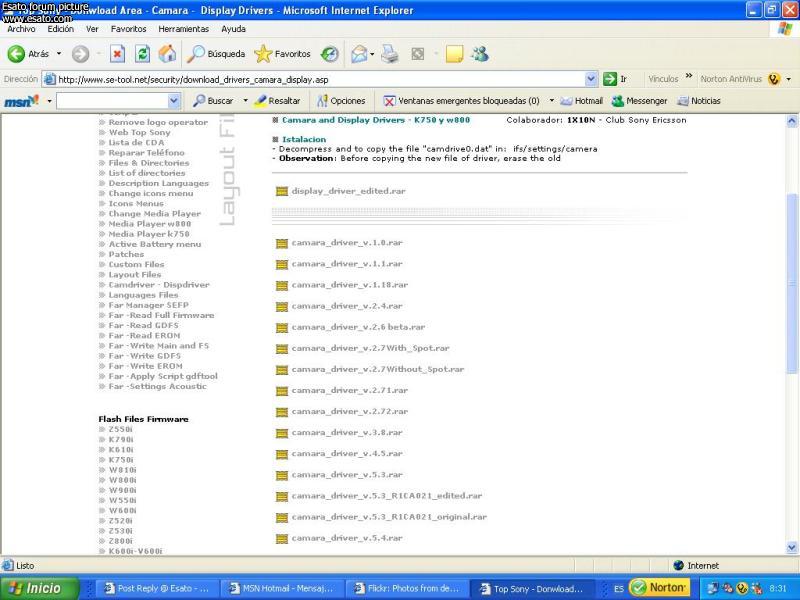
Task: Print the page with printer icon
Action: pyautogui.click(x=390, y=54)
